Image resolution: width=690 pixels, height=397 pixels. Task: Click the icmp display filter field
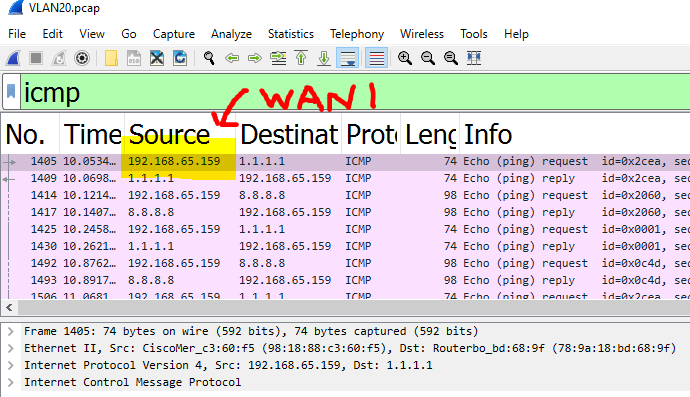click(355, 92)
